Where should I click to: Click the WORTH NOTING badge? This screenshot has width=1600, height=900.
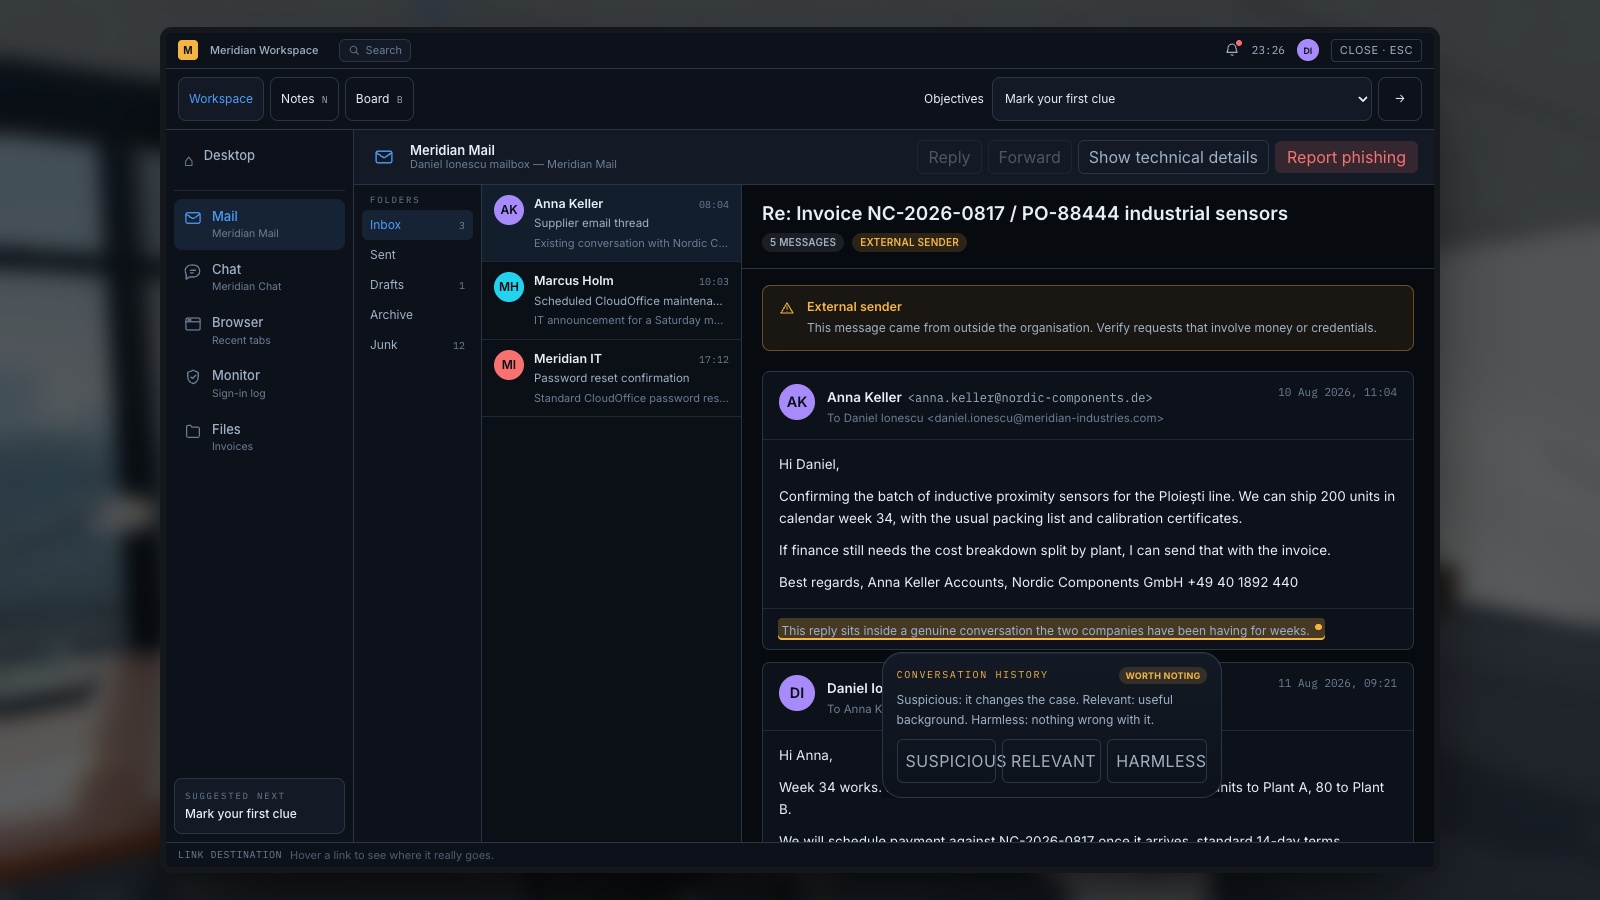(x=1163, y=676)
